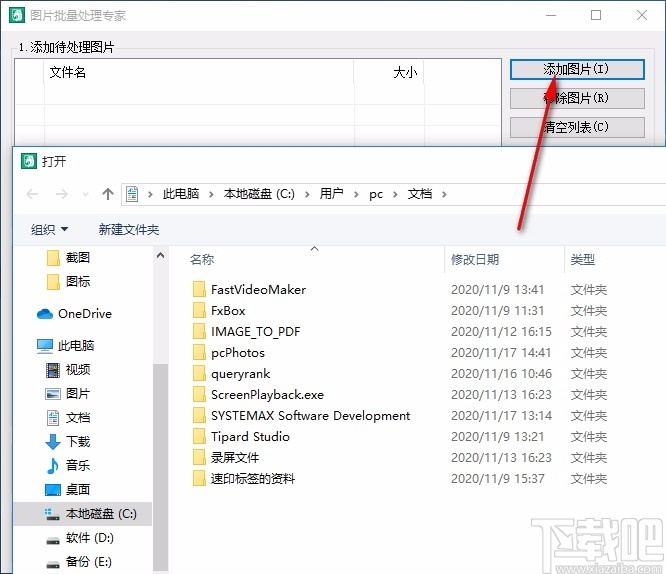Image resolution: width=666 pixels, height=574 pixels.
Task: Click the back navigation arrow
Action: point(32,194)
